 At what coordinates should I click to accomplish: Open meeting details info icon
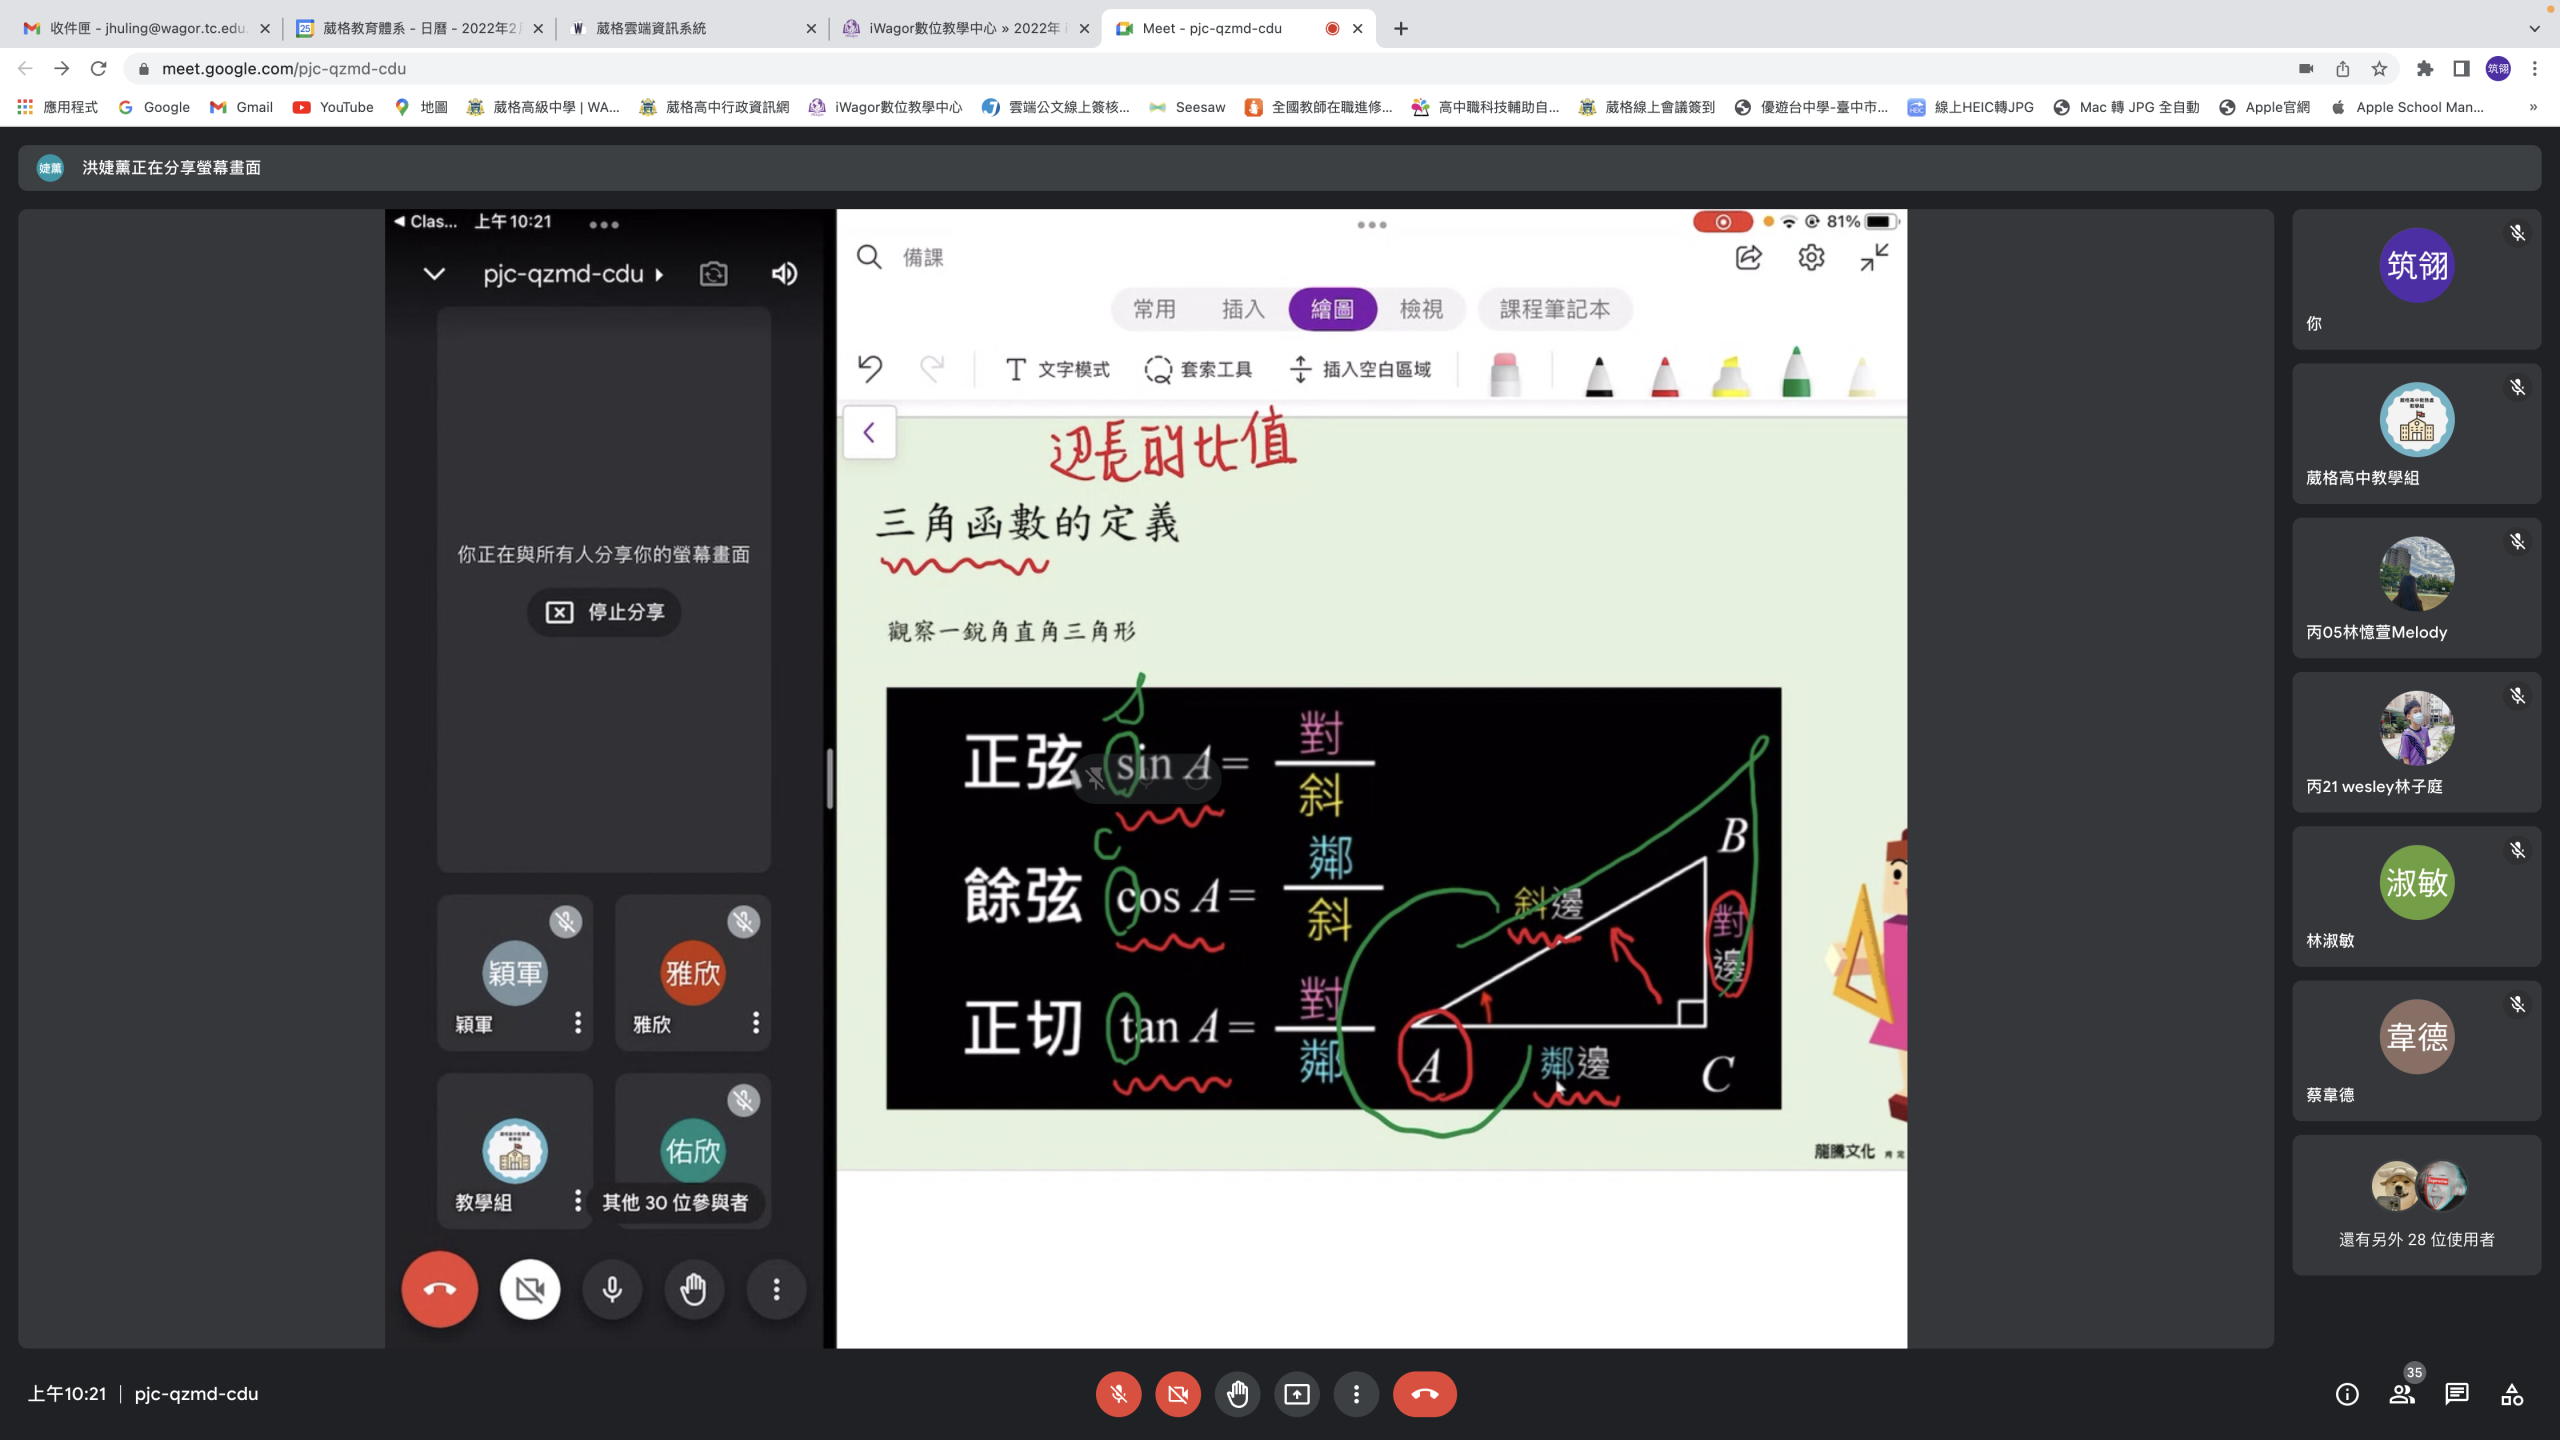click(x=2346, y=1394)
